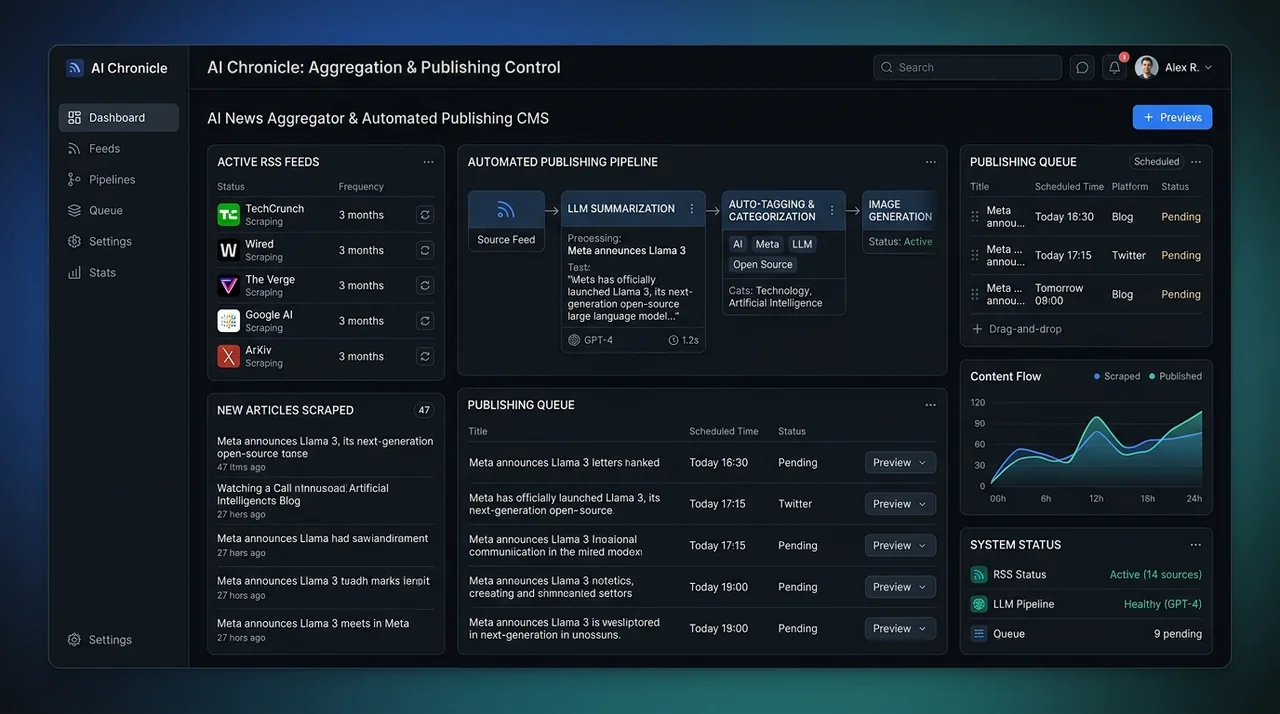Viewport: 1280px width, 714px height.
Task: Click the bottom Settings gear icon
Action: coord(74,640)
